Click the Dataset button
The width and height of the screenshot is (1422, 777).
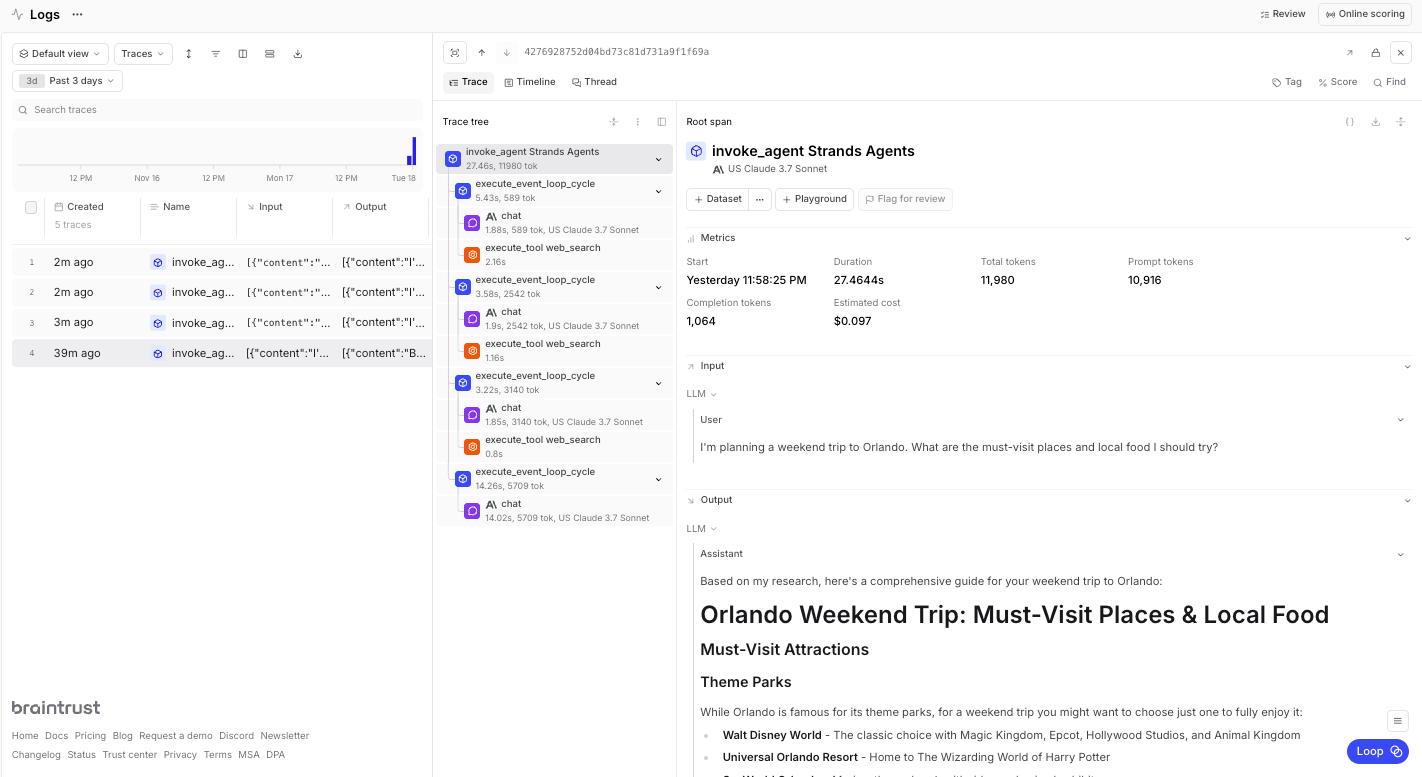[718, 199]
